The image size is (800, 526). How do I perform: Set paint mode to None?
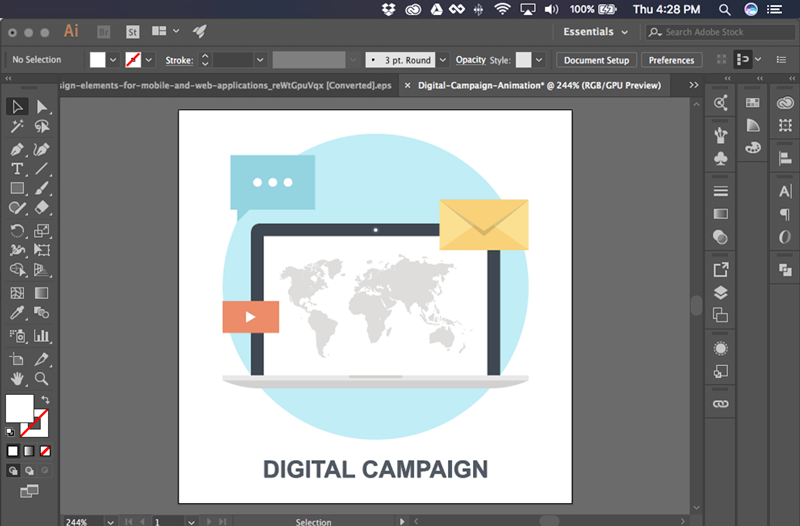tap(46, 451)
